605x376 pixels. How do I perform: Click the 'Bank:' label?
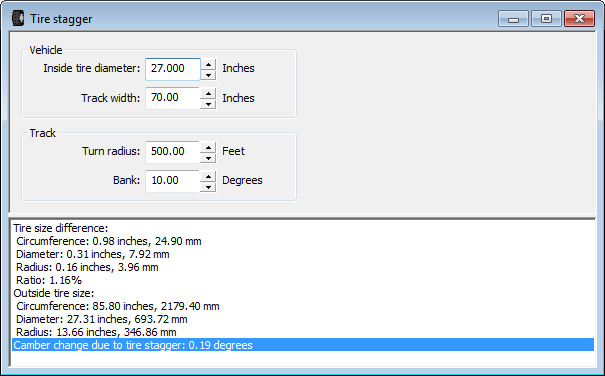point(127,180)
